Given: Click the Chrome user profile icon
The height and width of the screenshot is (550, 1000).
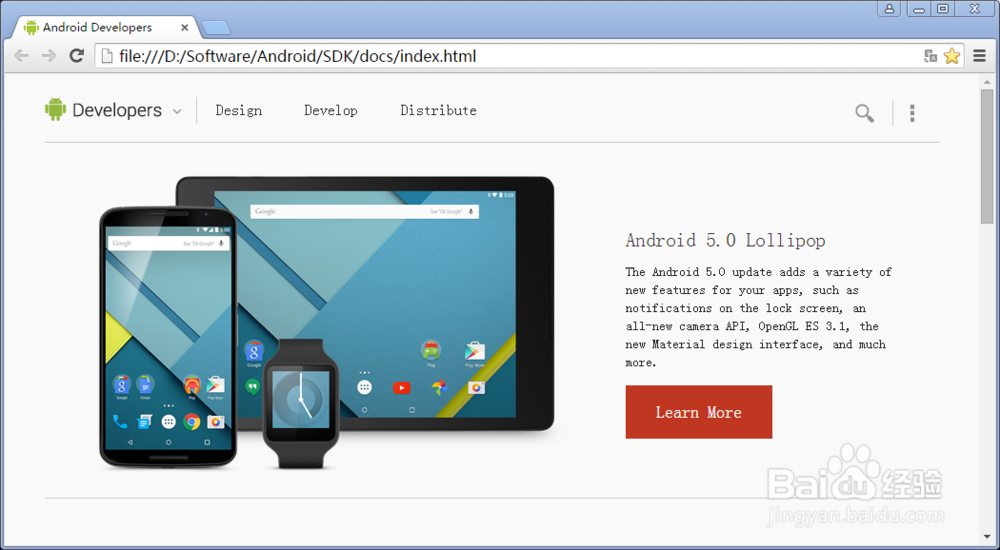Looking at the screenshot, I should pos(889,9).
